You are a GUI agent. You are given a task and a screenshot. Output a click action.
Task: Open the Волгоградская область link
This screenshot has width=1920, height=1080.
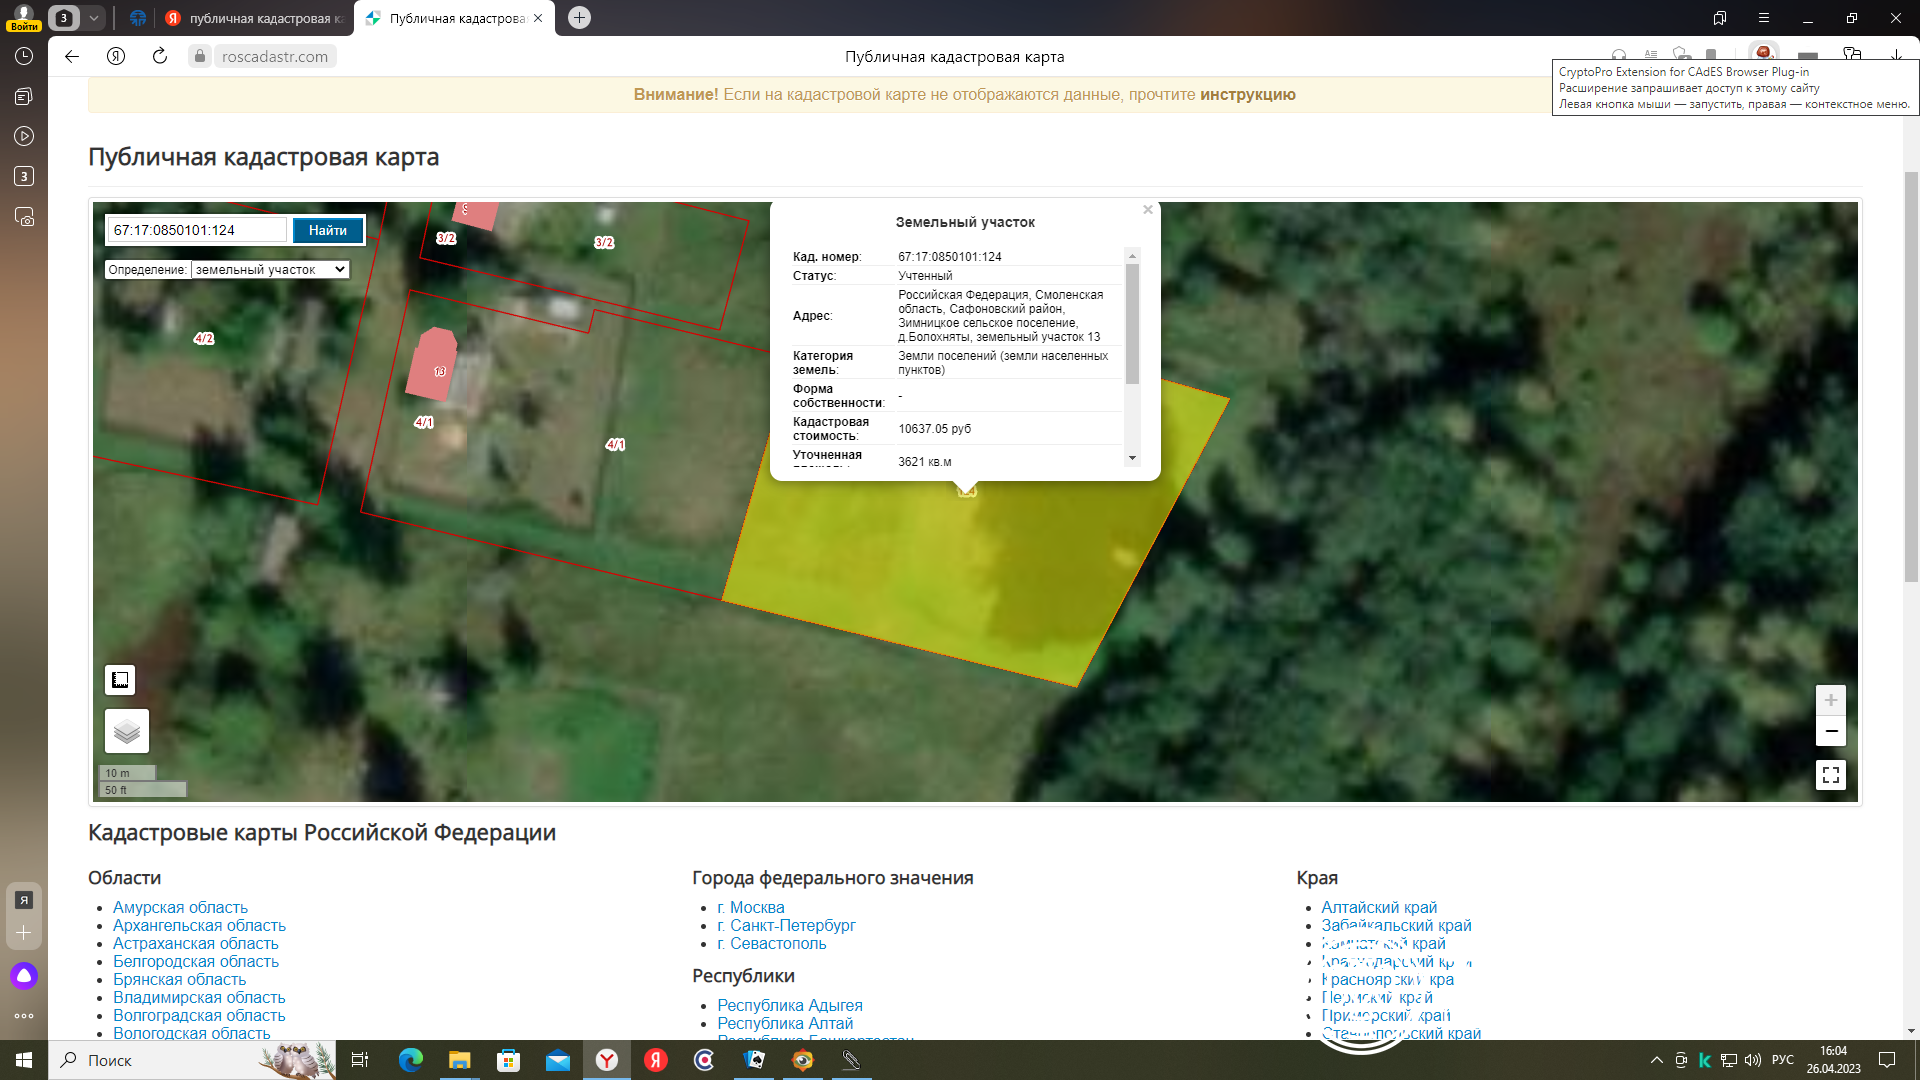coord(199,1015)
